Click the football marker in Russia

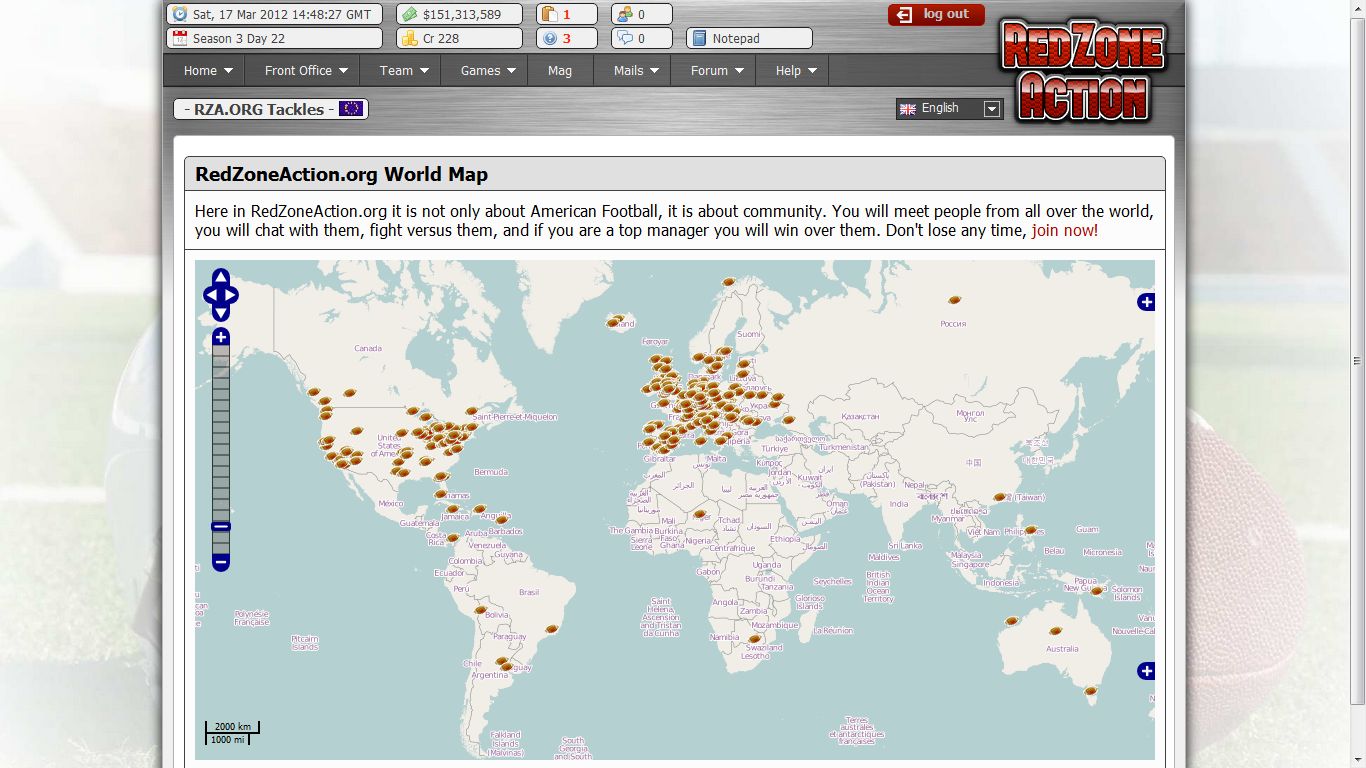[x=955, y=299]
